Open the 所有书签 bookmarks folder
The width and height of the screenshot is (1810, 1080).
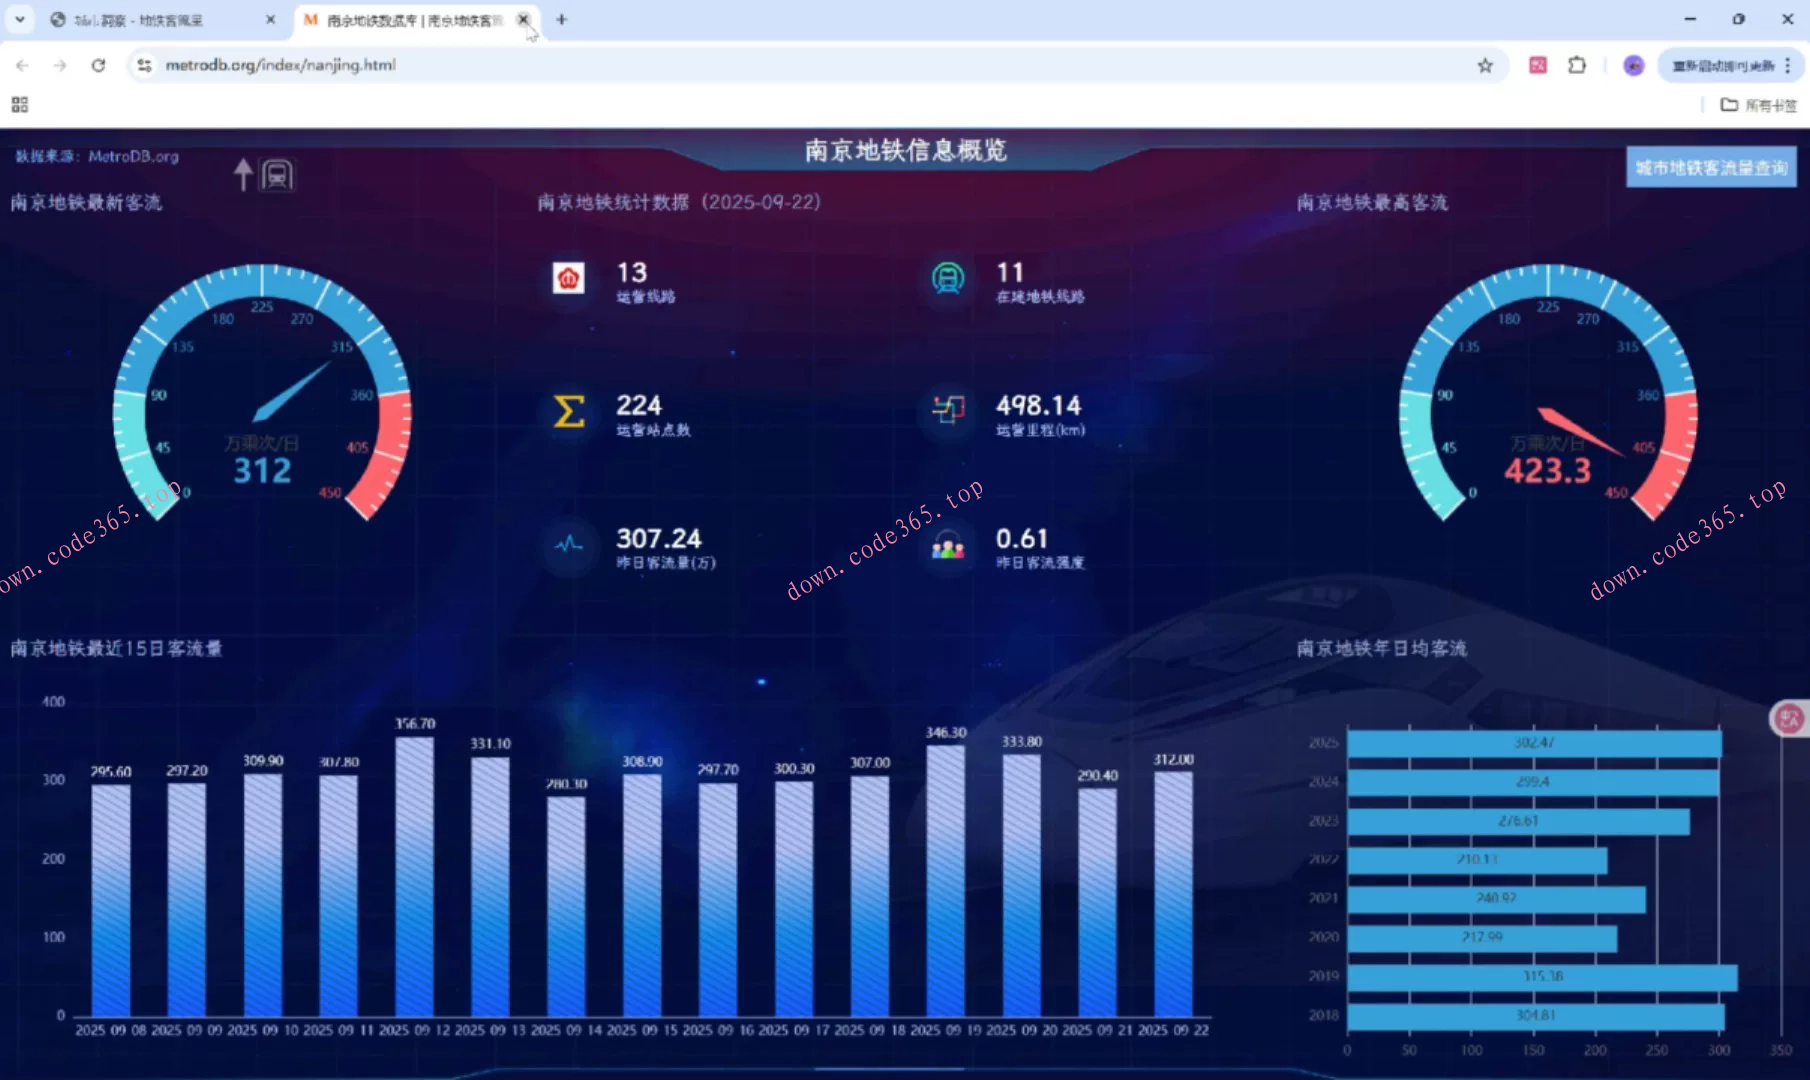[x=1753, y=104]
